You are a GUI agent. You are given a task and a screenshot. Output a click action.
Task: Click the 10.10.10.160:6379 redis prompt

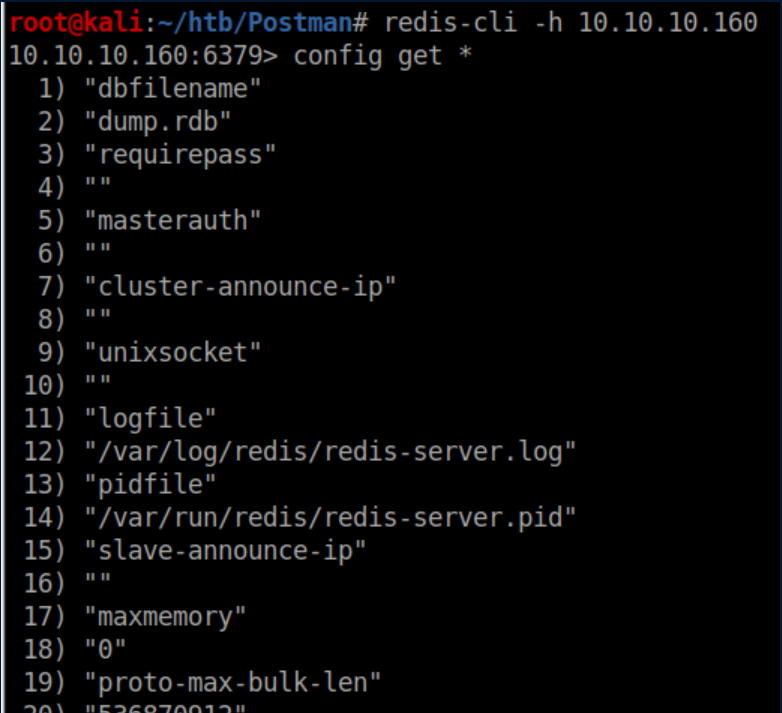[140, 55]
